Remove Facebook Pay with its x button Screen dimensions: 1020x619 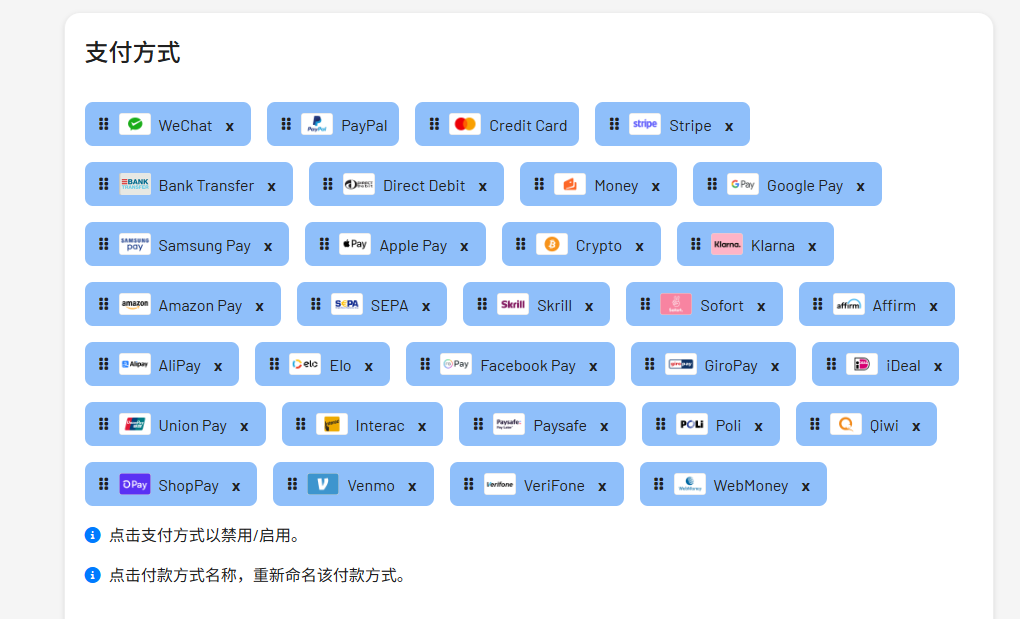[x=593, y=367]
